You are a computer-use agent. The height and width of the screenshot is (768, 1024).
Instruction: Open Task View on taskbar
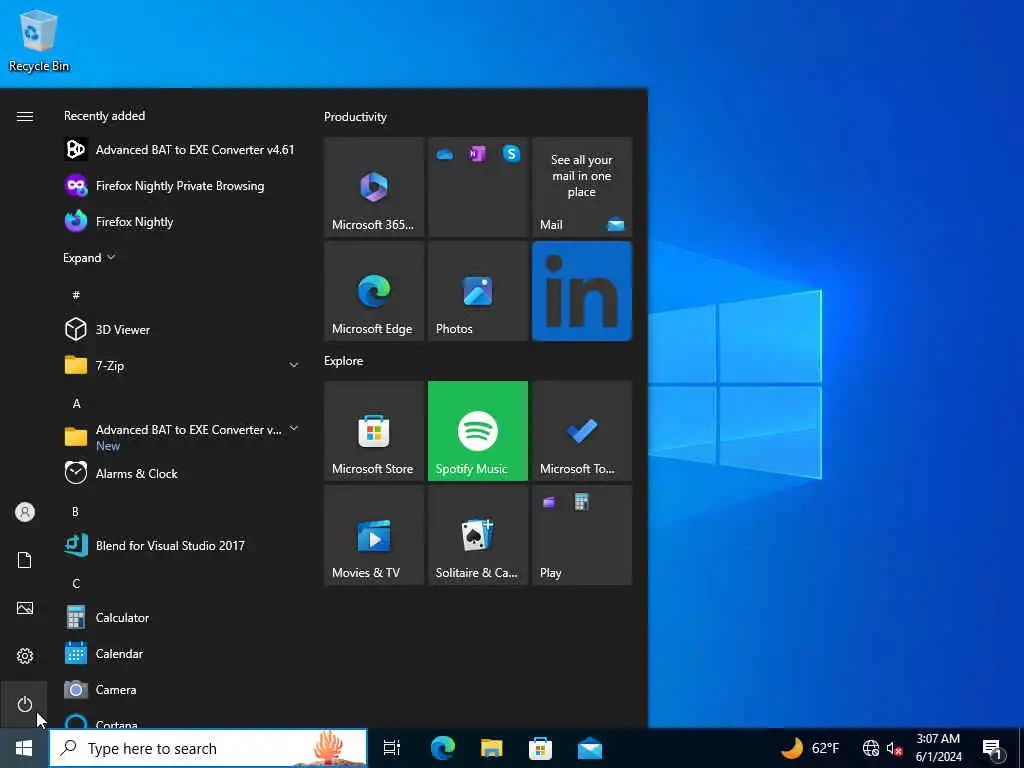point(392,748)
